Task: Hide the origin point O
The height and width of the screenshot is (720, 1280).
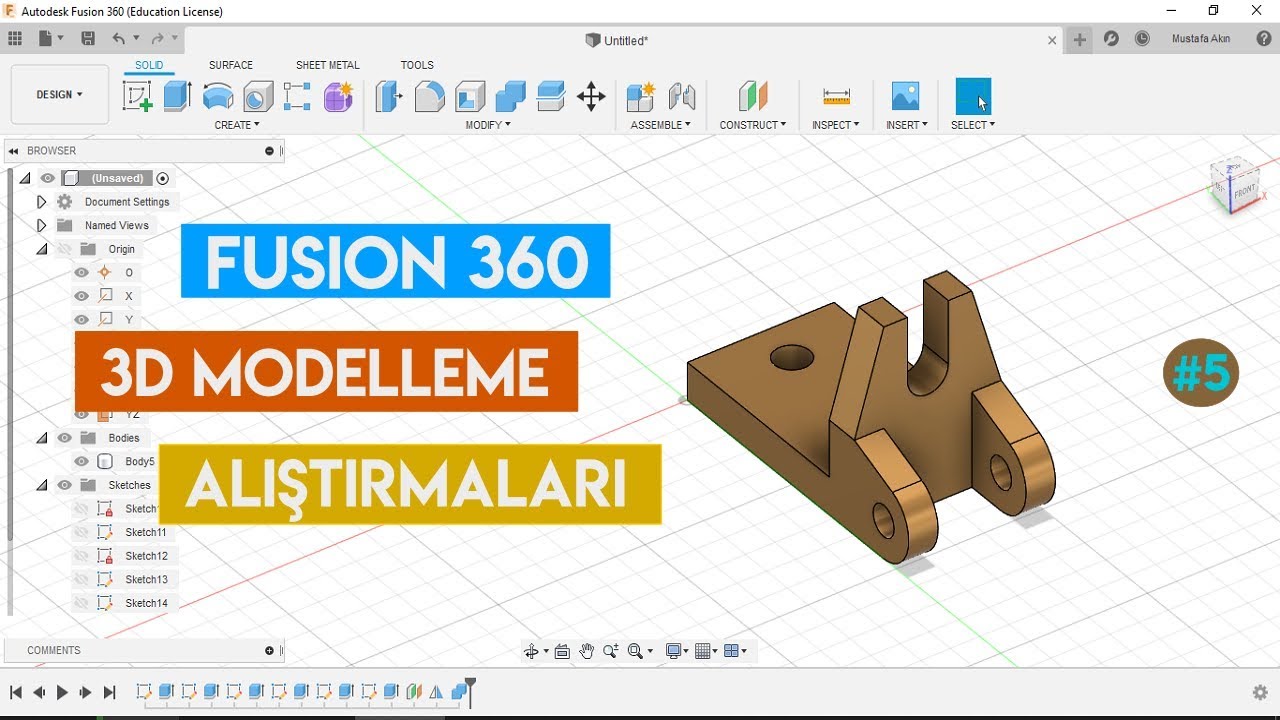Action: pyautogui.click(x=82, y=273)
